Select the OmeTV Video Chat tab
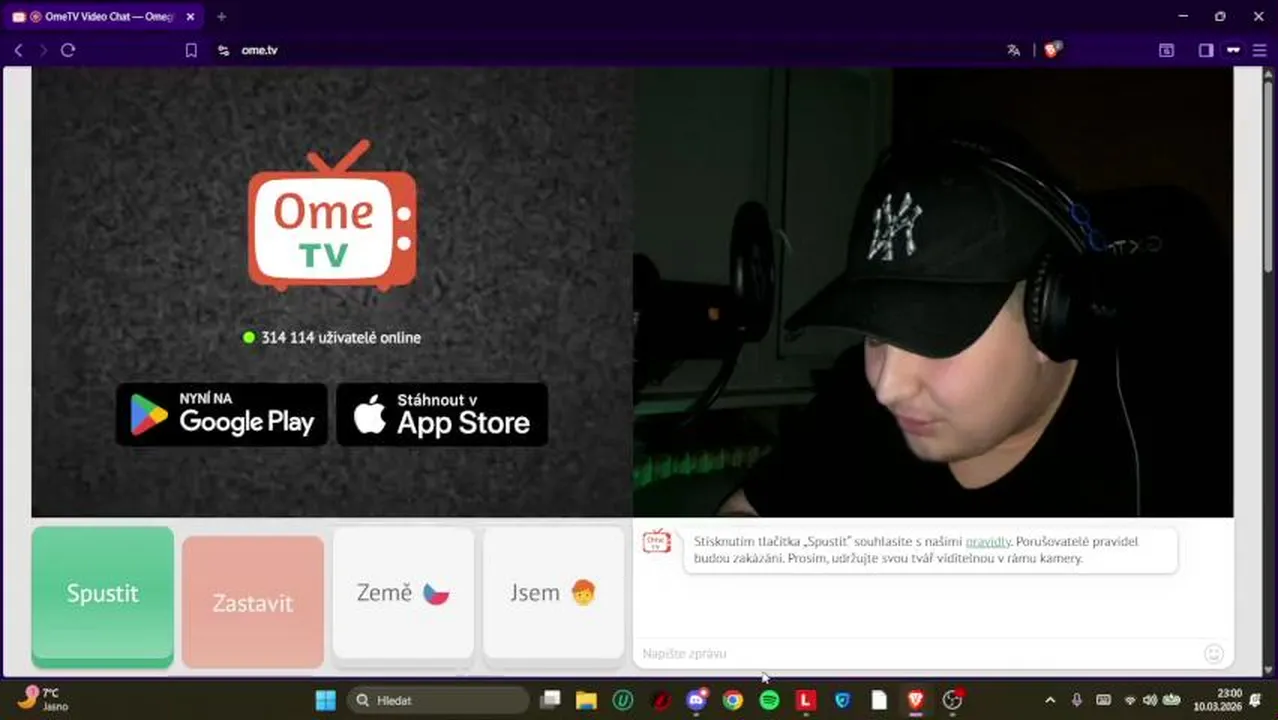The height and width of the screenshot is (720, 1278). click(x=104, y=16)
